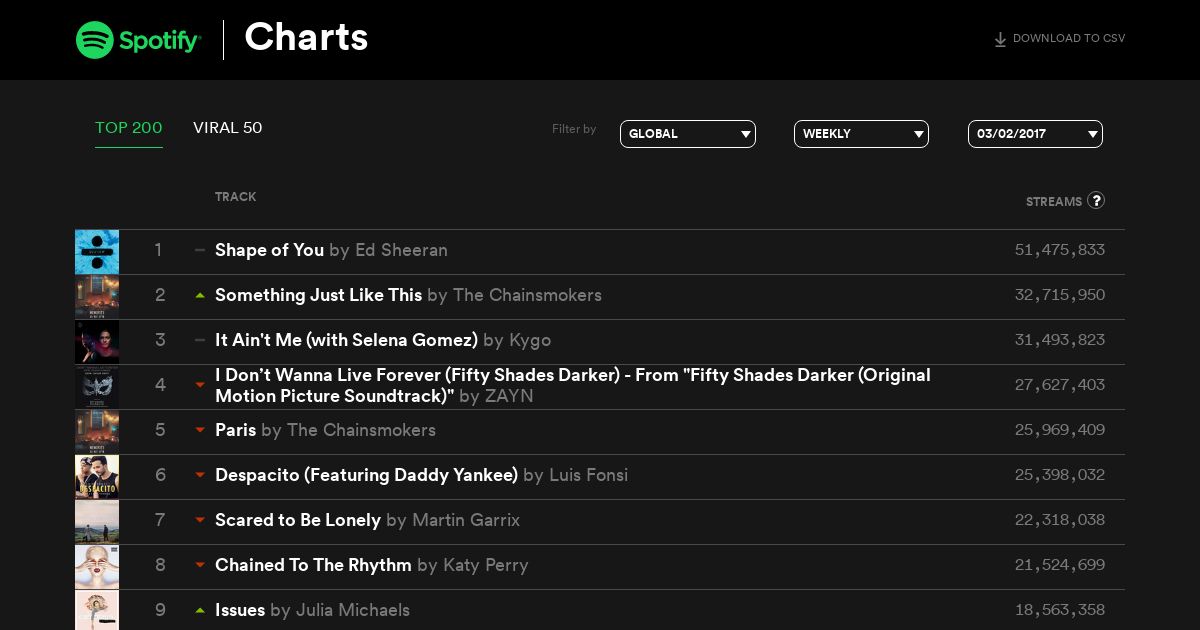Click the Shape of You album thumbnail
The width and height of the screenshot is (1200, 630).
97,252
